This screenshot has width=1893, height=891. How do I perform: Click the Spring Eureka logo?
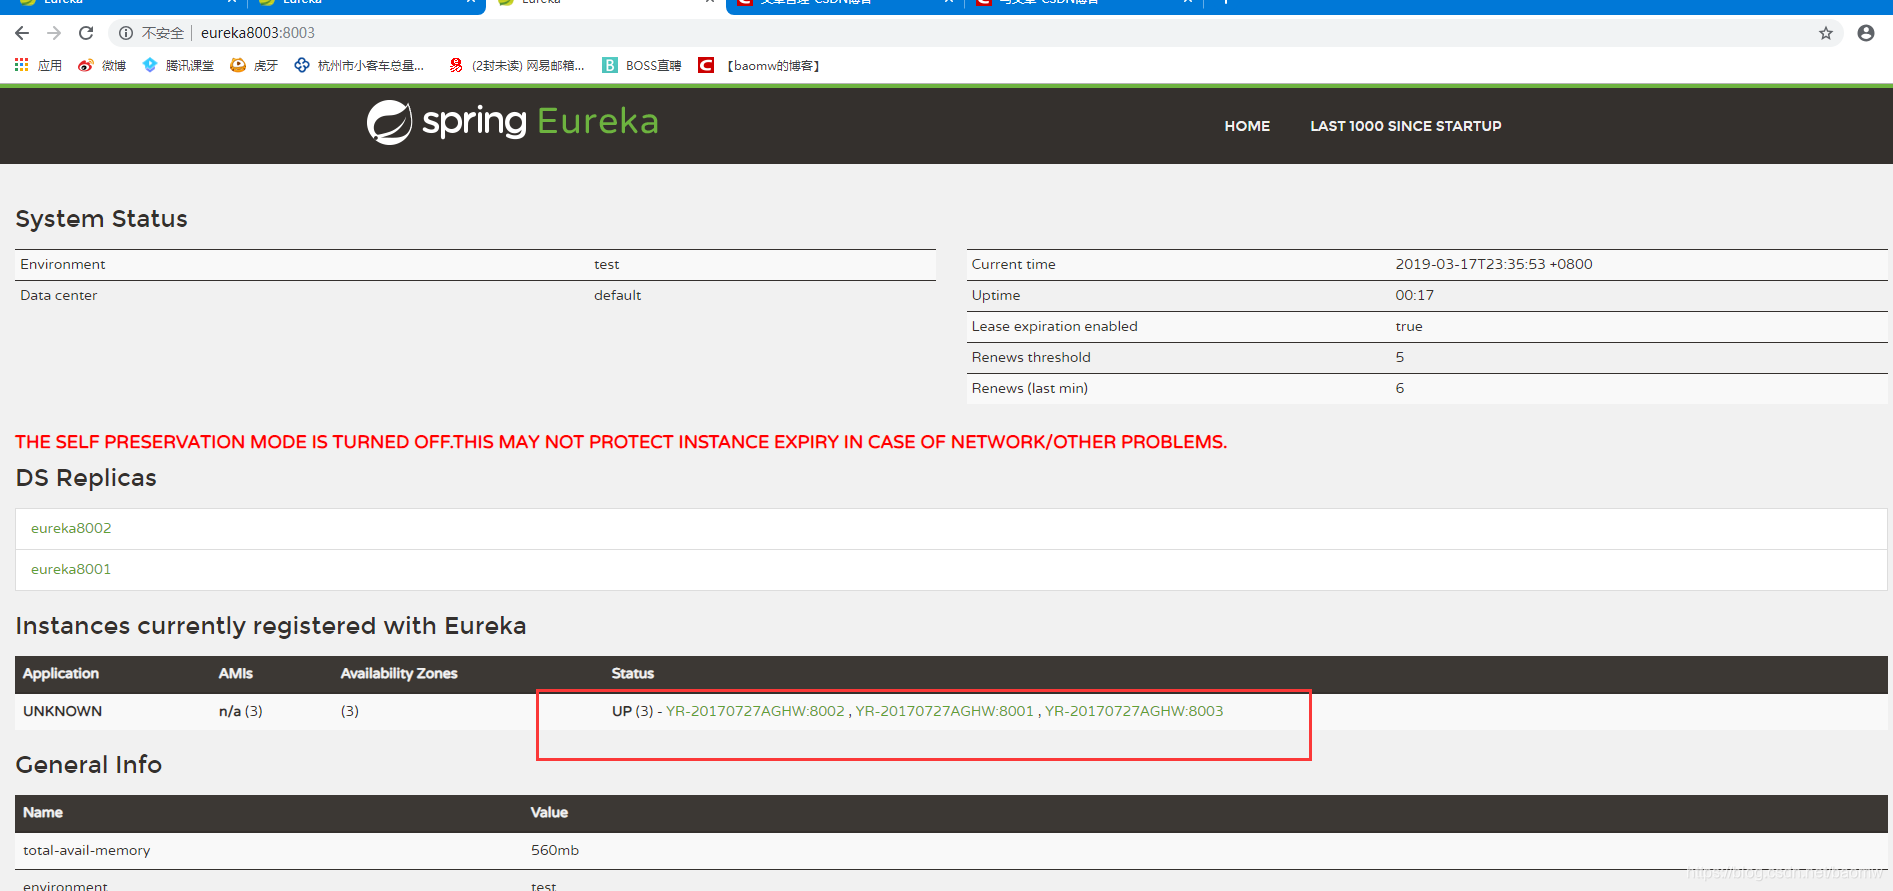coord(512,122)
